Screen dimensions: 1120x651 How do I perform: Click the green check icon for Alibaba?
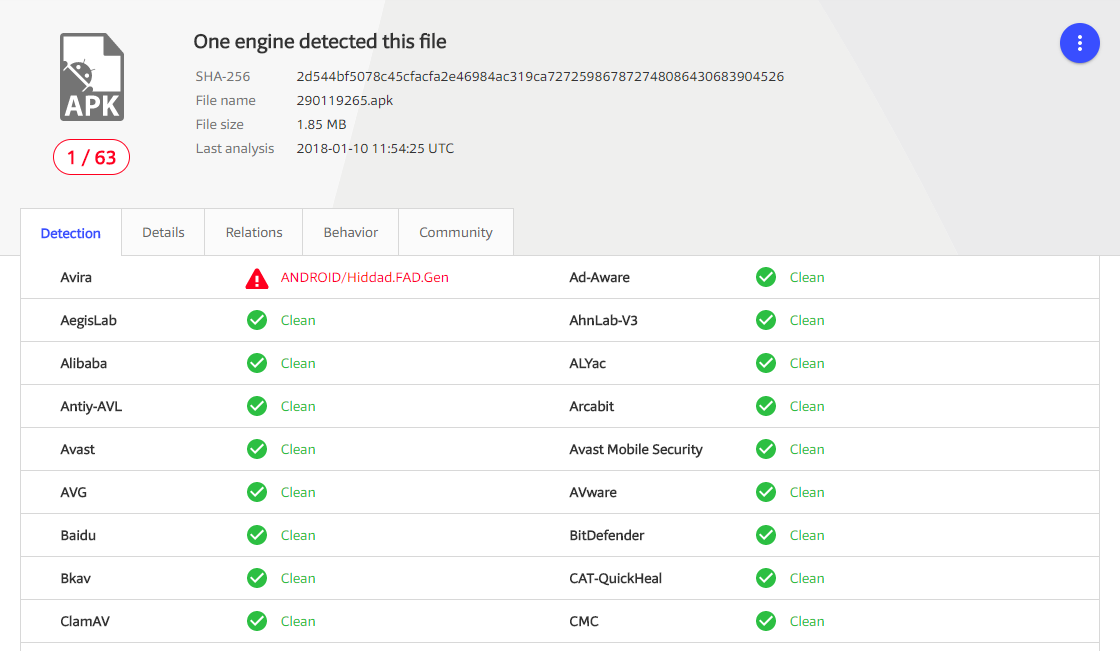pos(257,363)
